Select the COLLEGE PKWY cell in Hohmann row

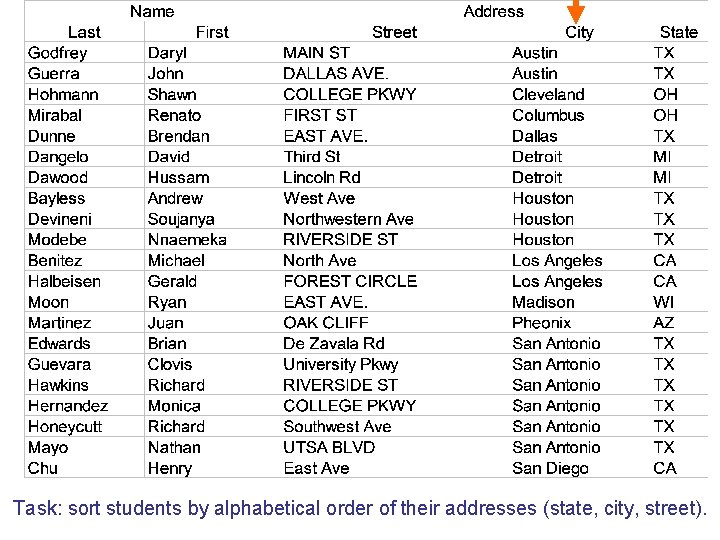(349, 95)
